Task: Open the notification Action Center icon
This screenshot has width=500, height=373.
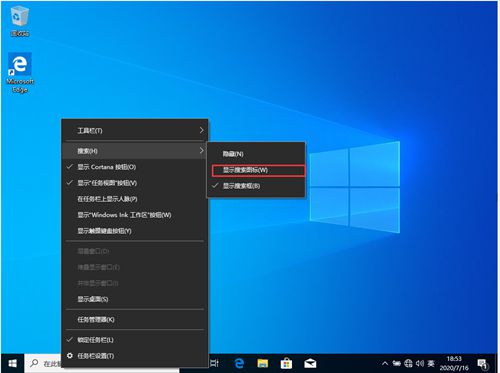Action: coord(482,364)
